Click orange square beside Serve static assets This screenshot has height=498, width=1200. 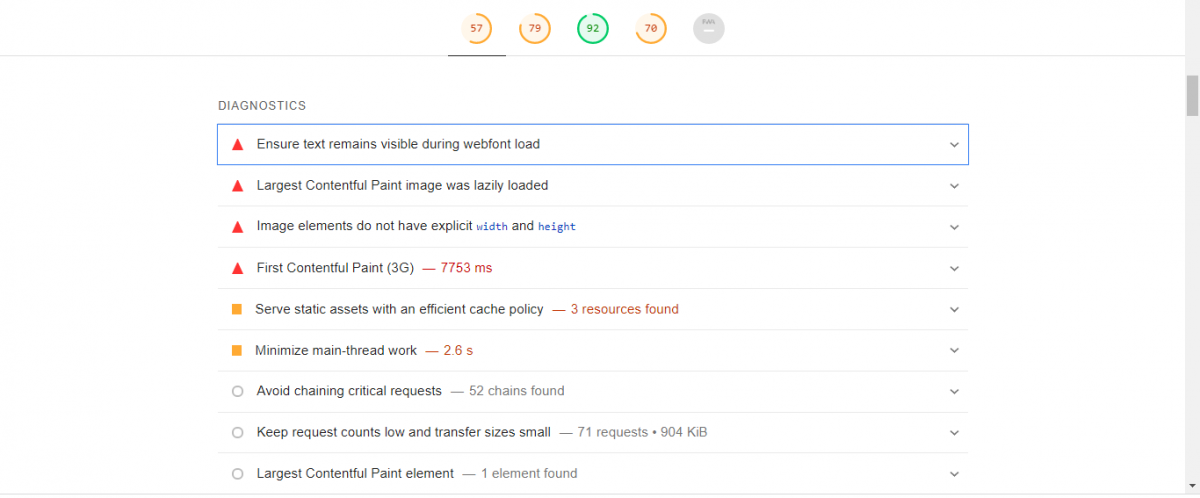click(237, 310)
